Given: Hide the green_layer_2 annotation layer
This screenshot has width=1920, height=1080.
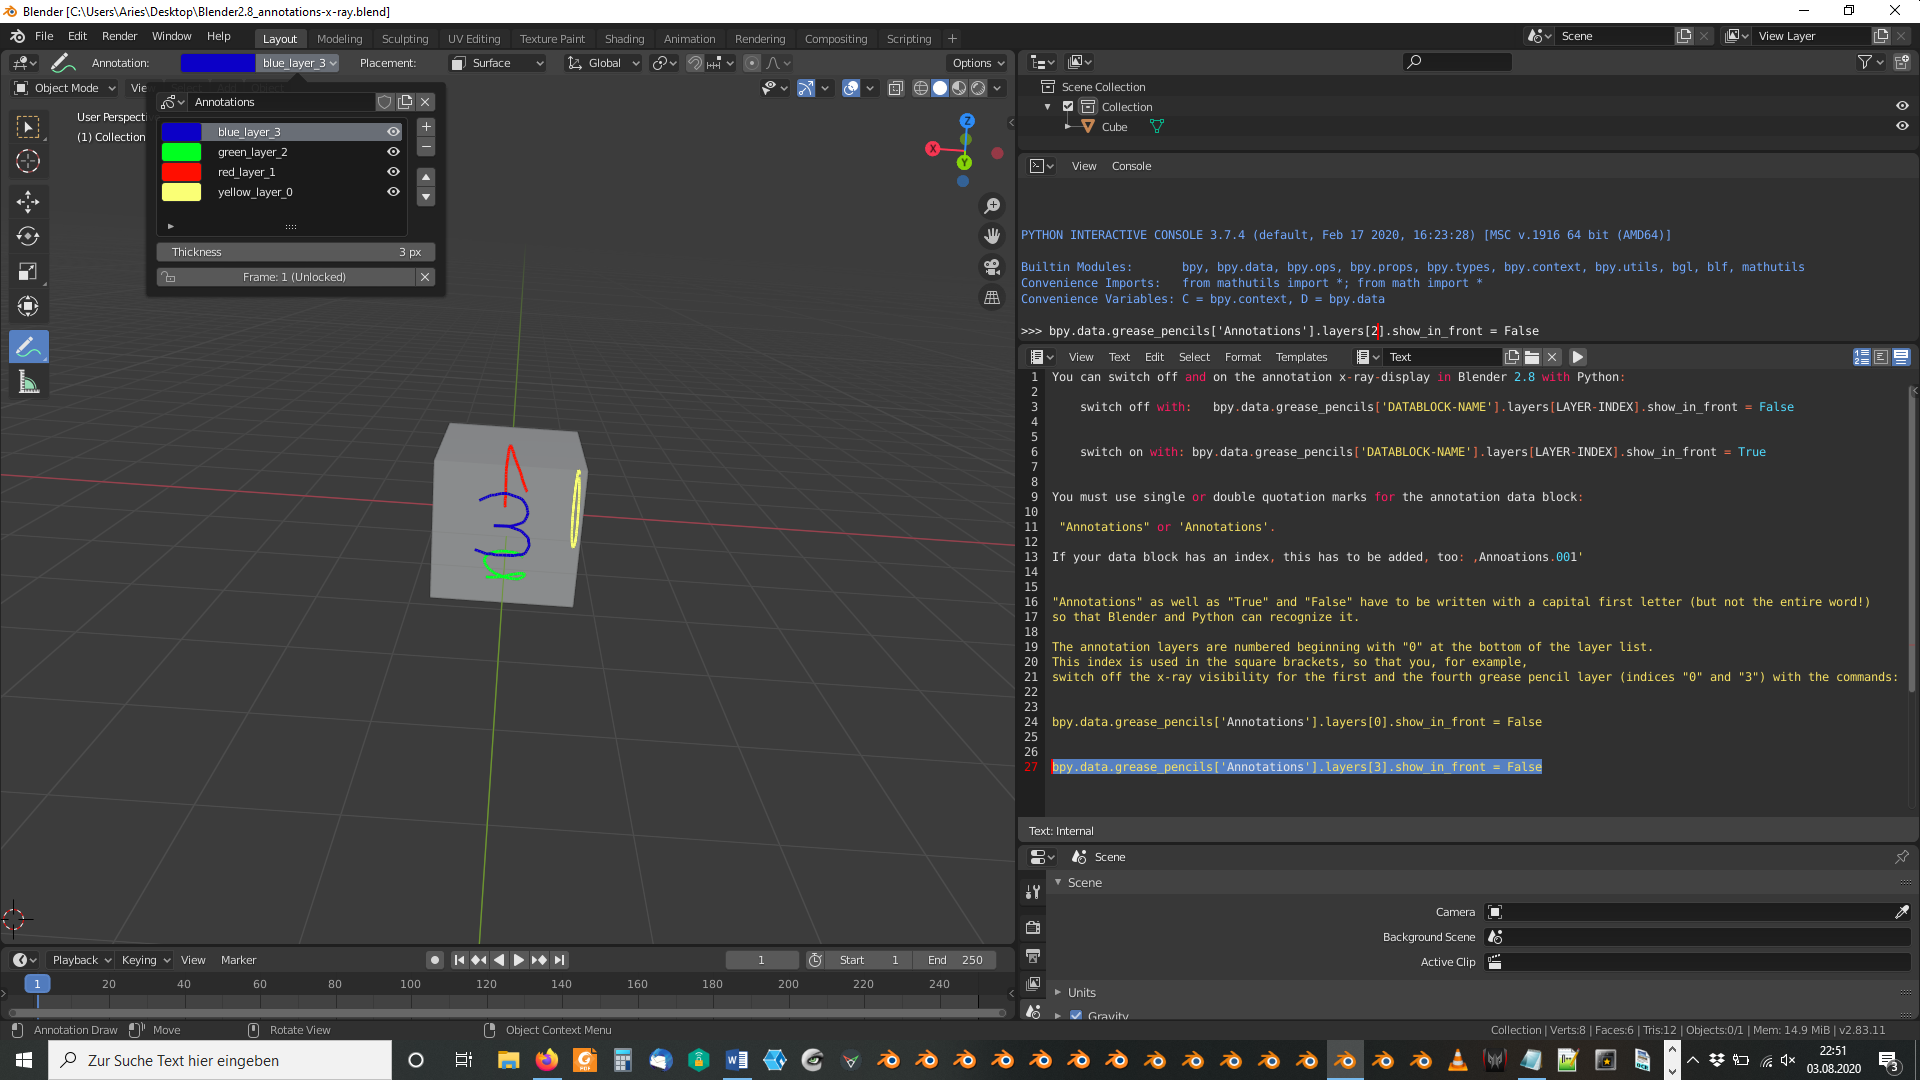Looking at the screenshot, I should coord(393,151).
